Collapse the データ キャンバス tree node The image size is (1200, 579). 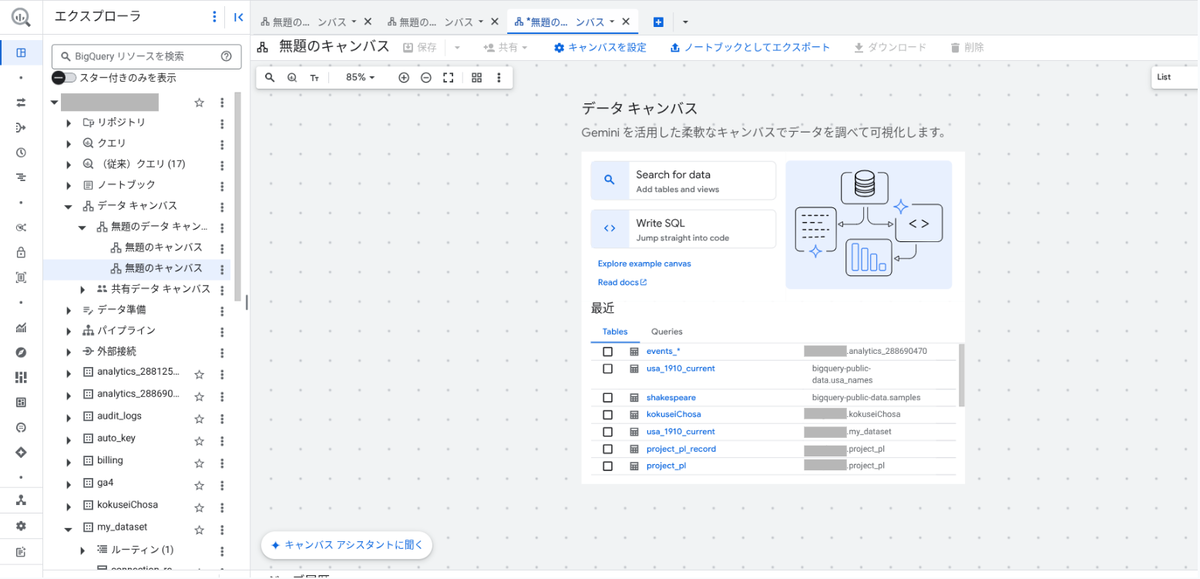[x=68, y=207]
